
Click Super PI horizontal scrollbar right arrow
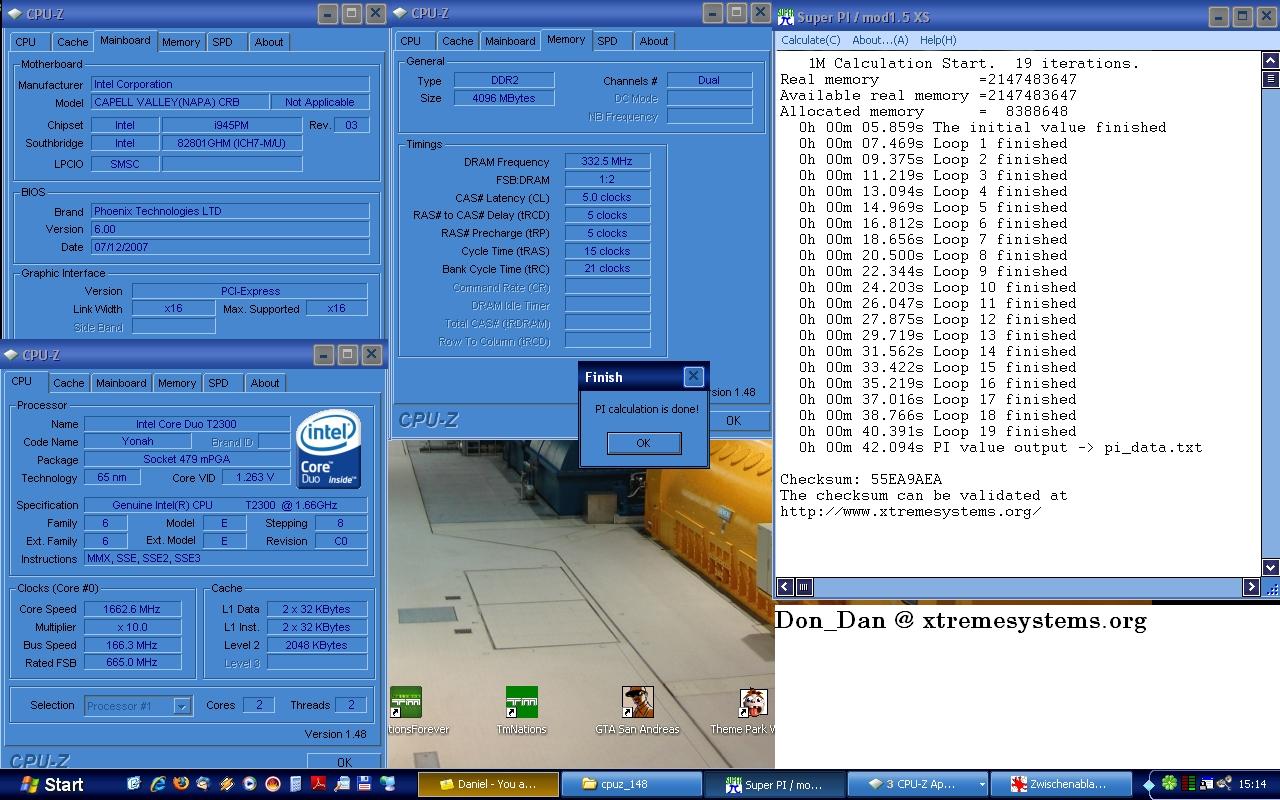(x=1251, y=587)
